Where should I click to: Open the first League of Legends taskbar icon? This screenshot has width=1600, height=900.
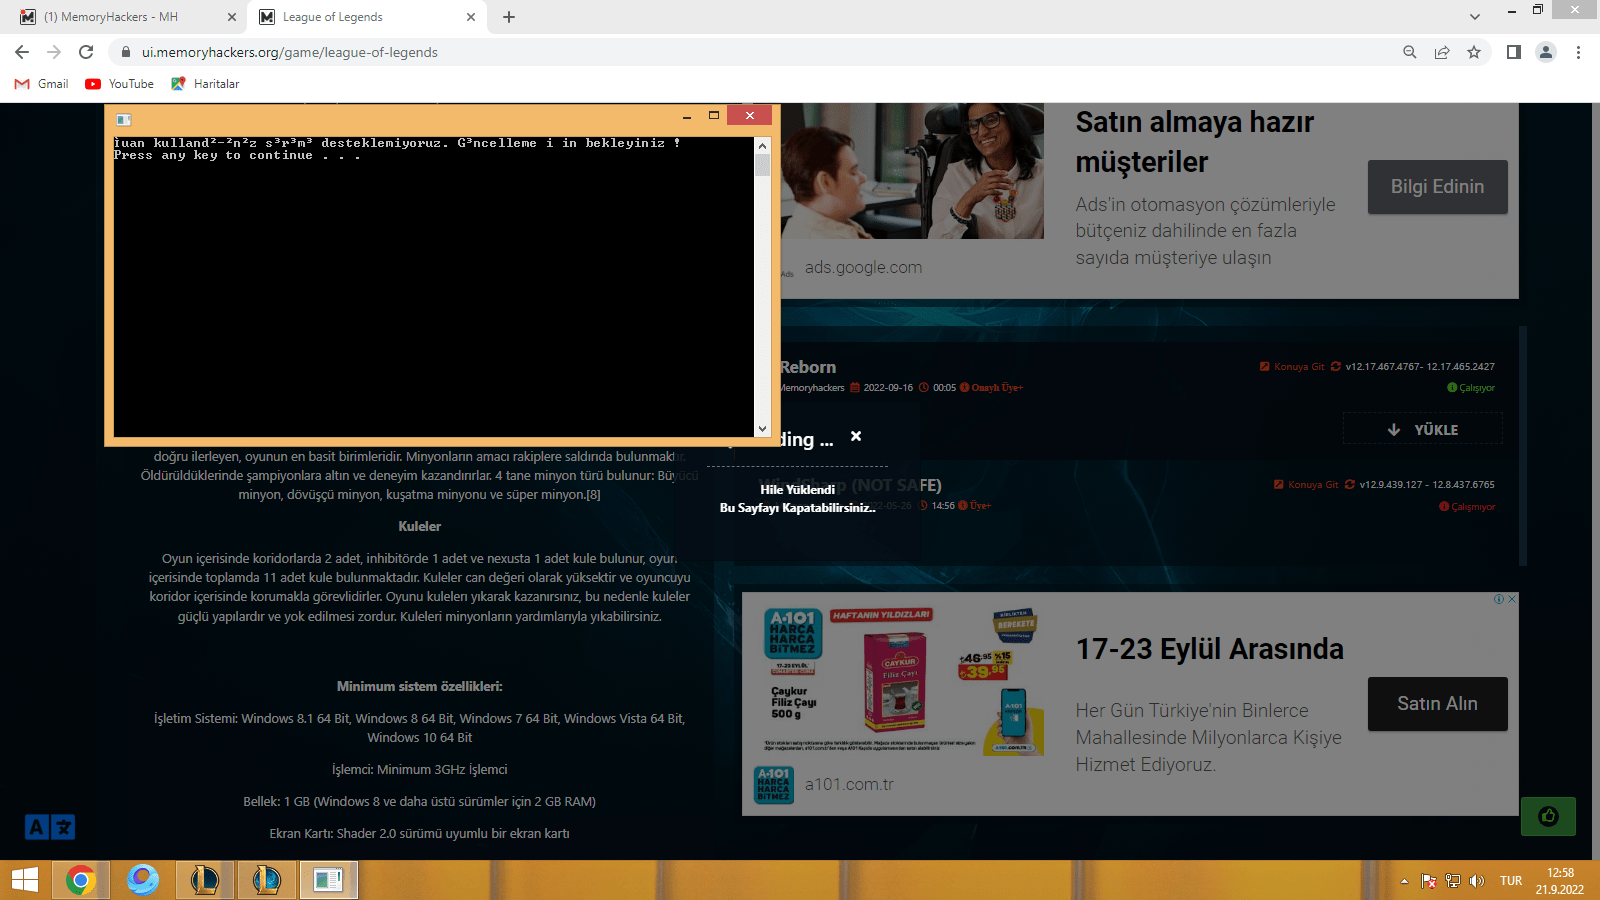(x=205, y=880)
